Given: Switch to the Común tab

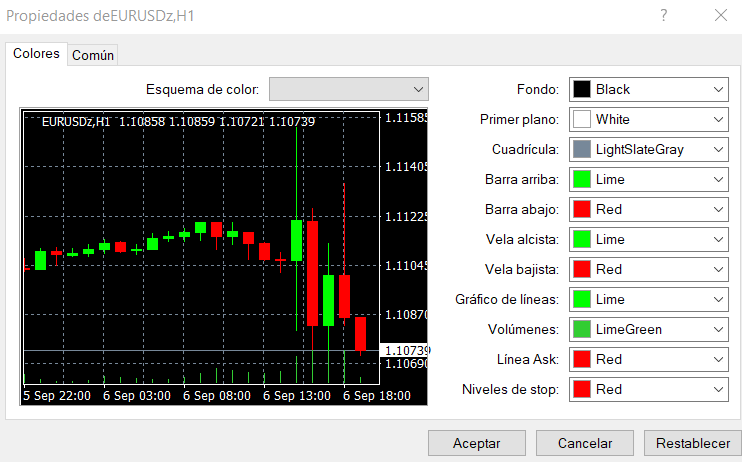Looking at the screenshot, I should pos(93,55).
